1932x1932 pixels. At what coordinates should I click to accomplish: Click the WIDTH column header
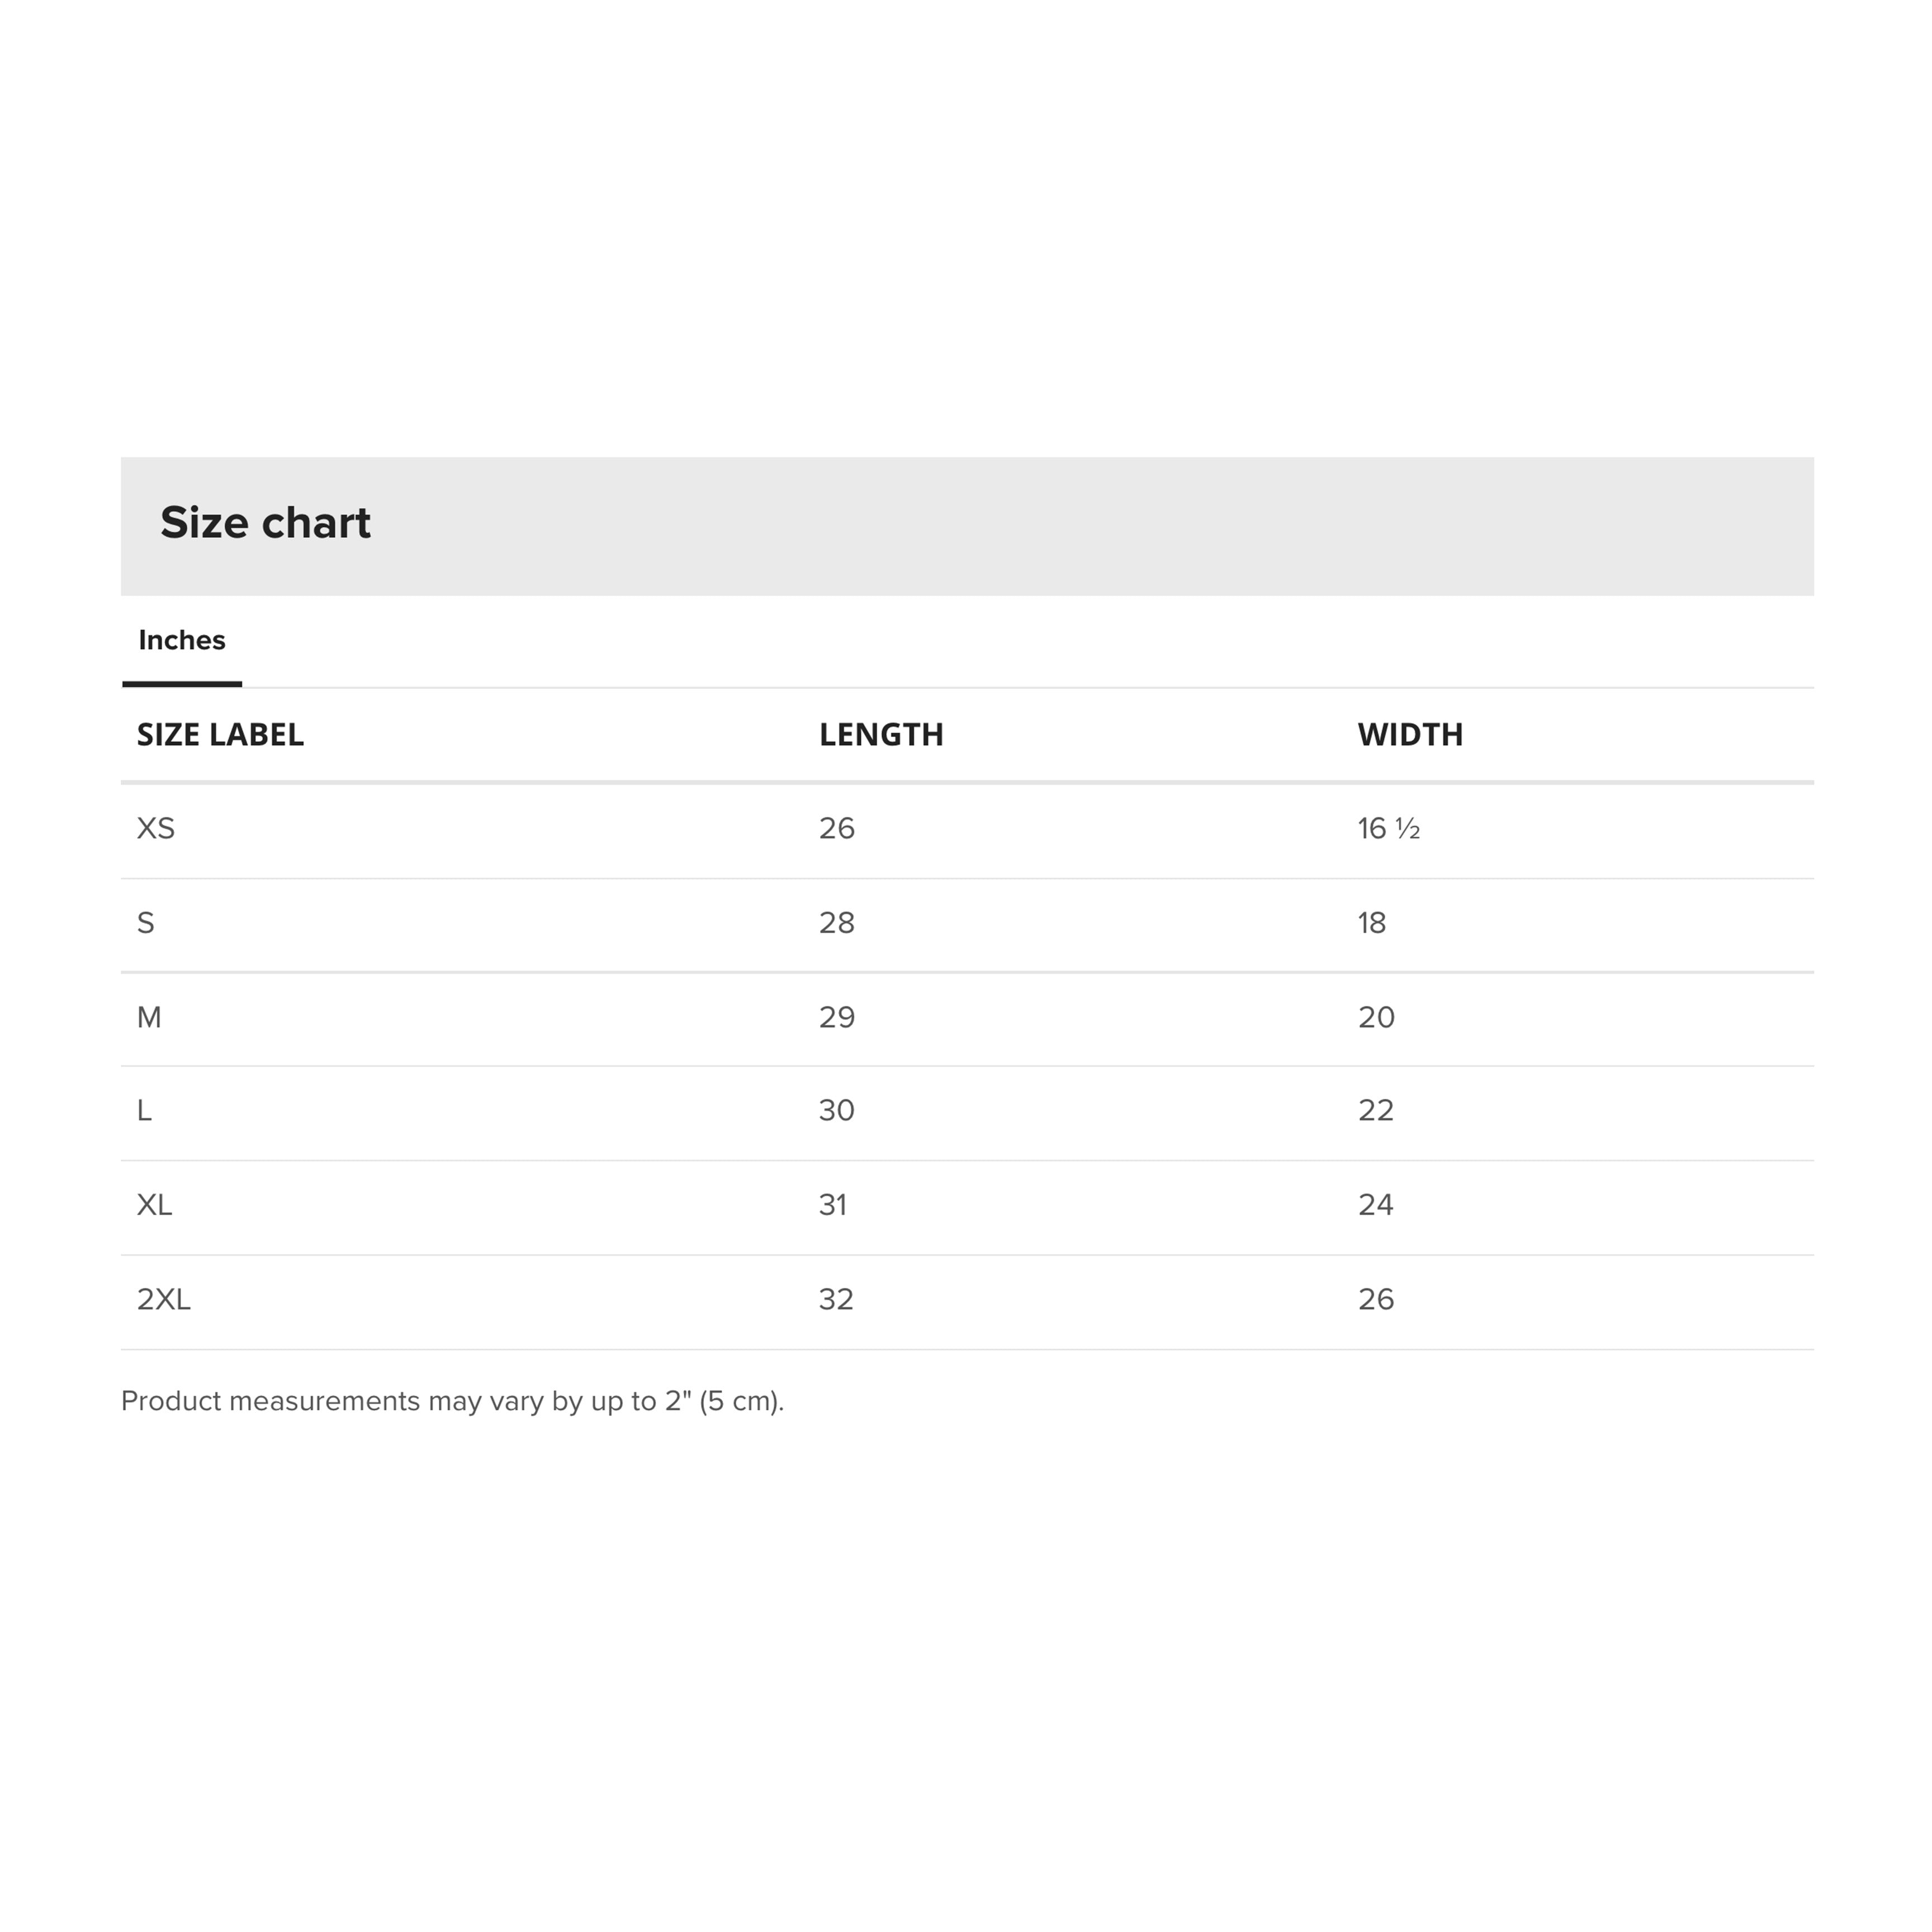[1410, 734]
